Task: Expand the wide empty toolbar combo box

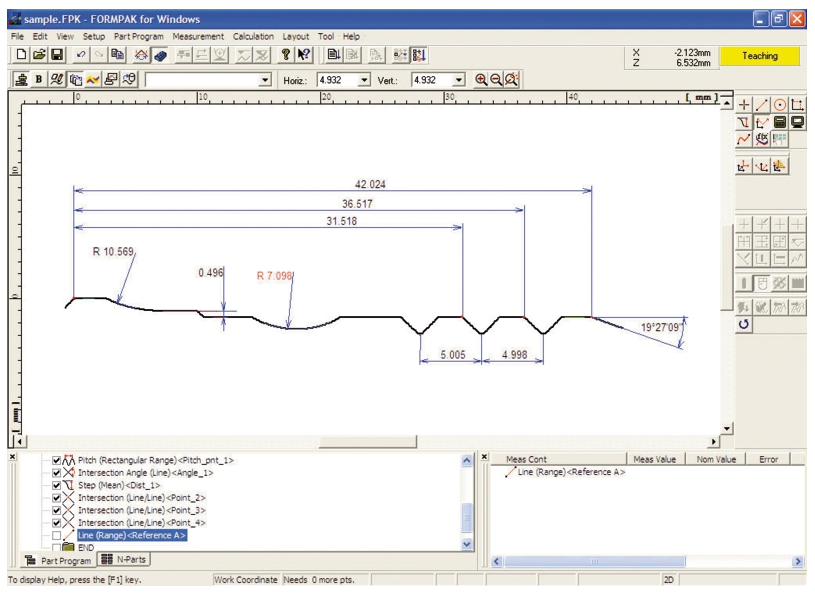Action: (x=264, y=80)
